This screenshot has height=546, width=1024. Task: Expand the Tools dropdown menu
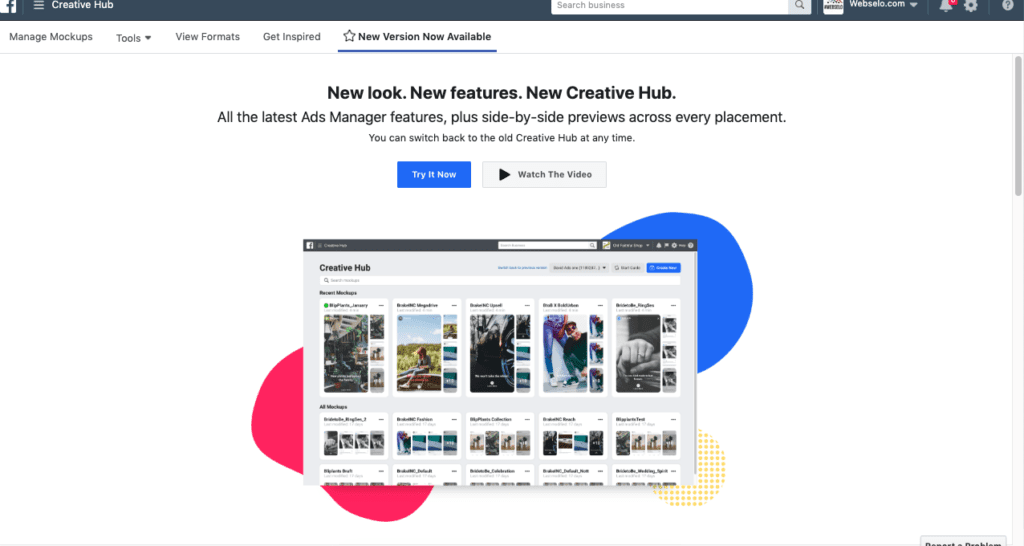(x=133, y=38)
